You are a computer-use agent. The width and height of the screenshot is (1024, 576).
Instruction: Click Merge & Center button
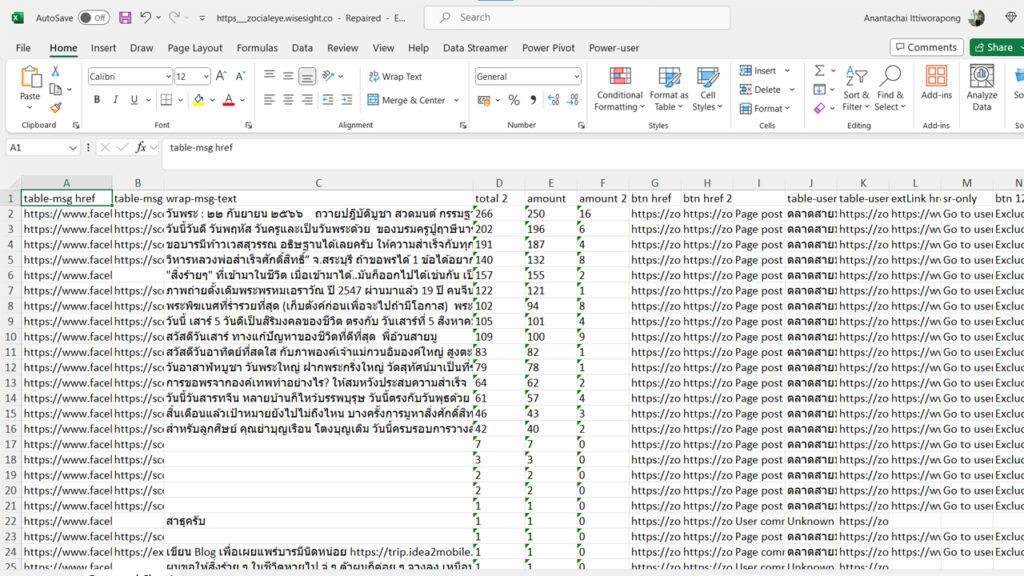coord(406,100)
